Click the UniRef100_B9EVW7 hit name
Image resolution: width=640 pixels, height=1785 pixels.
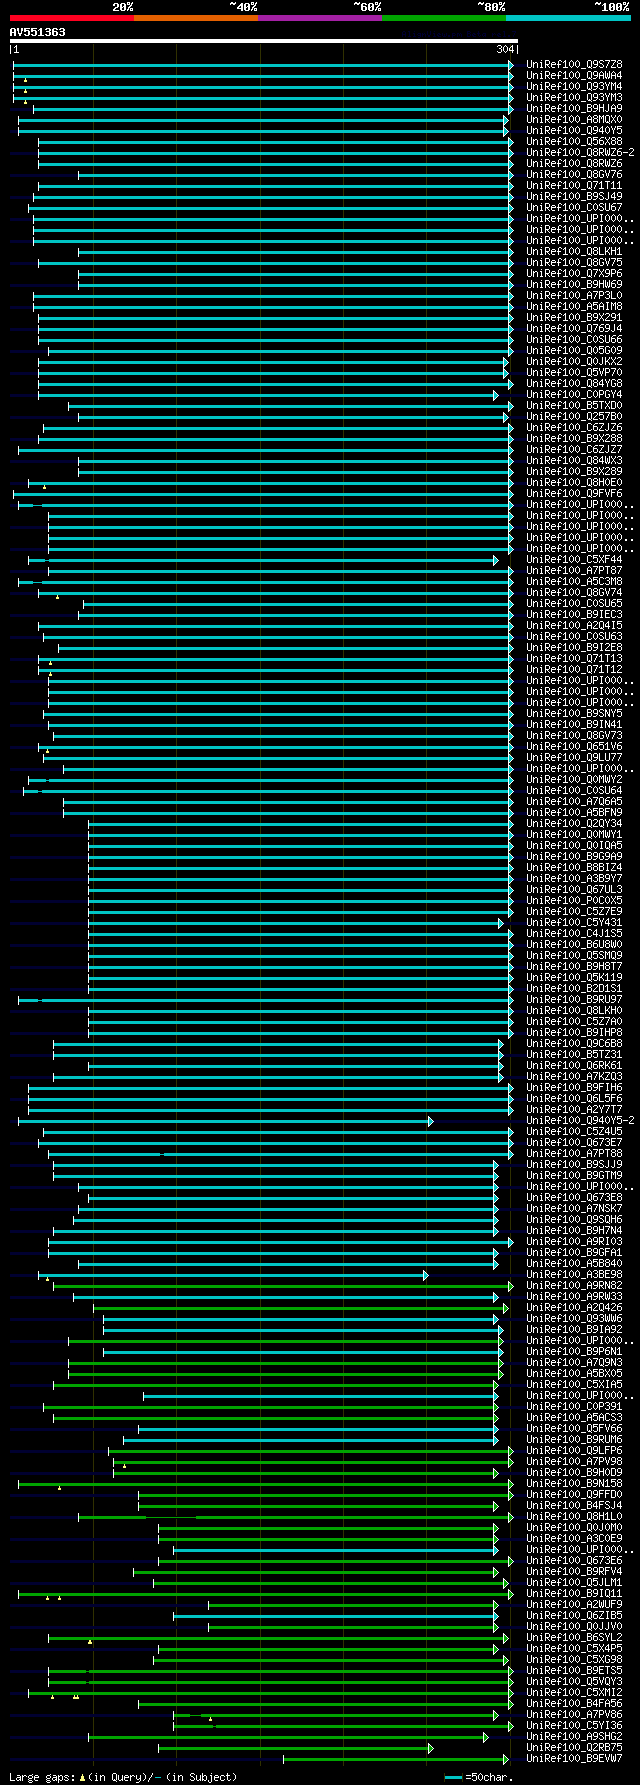click(x=574, y=1758)
